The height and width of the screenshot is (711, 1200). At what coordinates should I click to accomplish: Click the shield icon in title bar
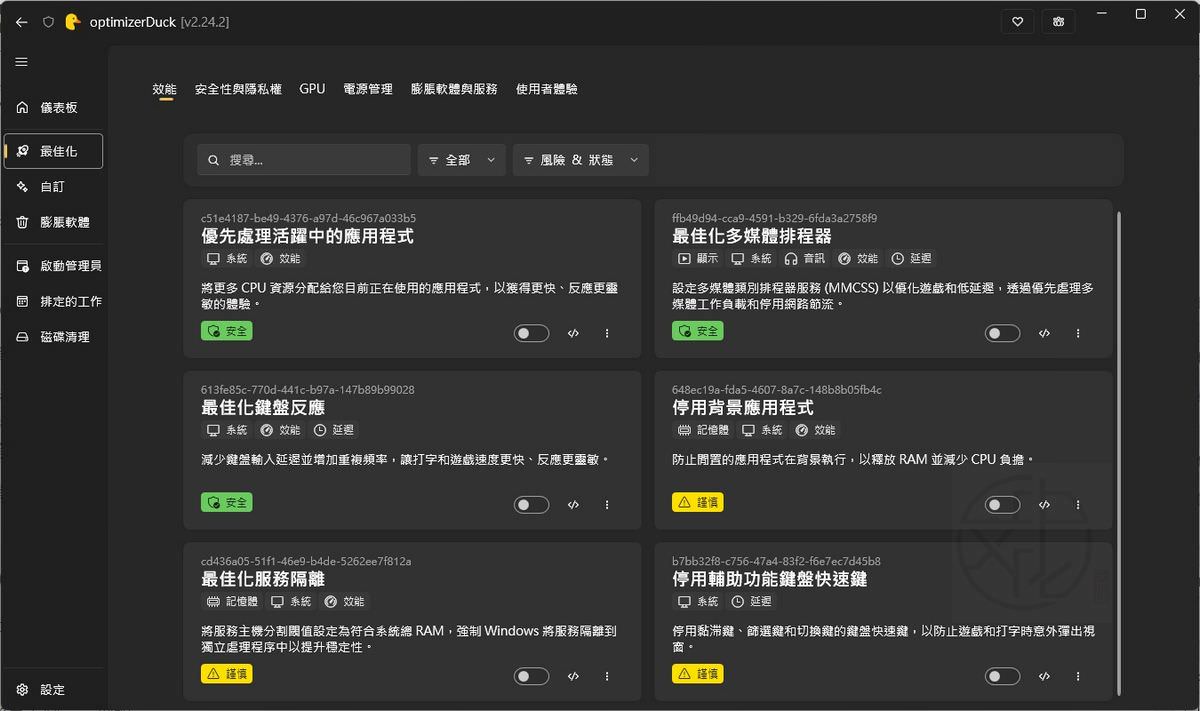tap(48, 21)
